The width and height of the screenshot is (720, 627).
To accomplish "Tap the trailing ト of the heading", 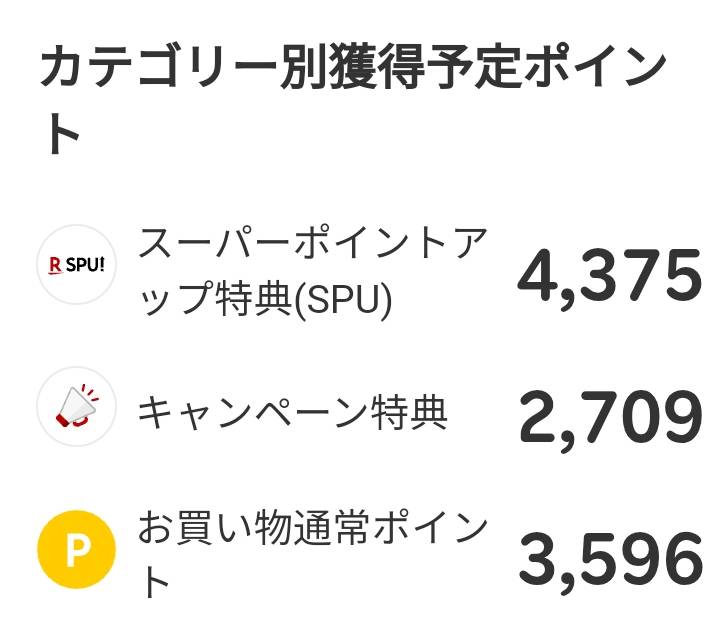I will [x=62, y=135].
